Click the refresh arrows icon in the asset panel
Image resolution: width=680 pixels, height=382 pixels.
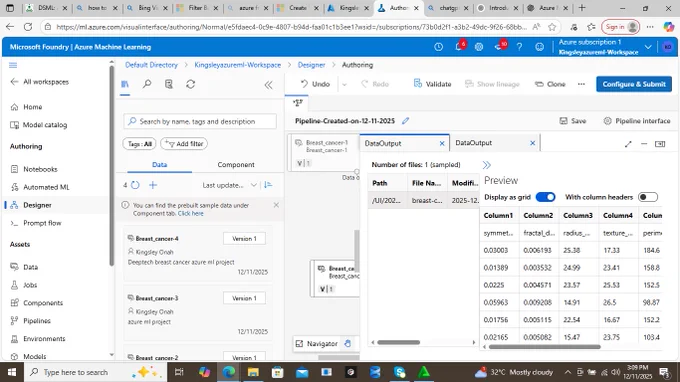point(190,84)
